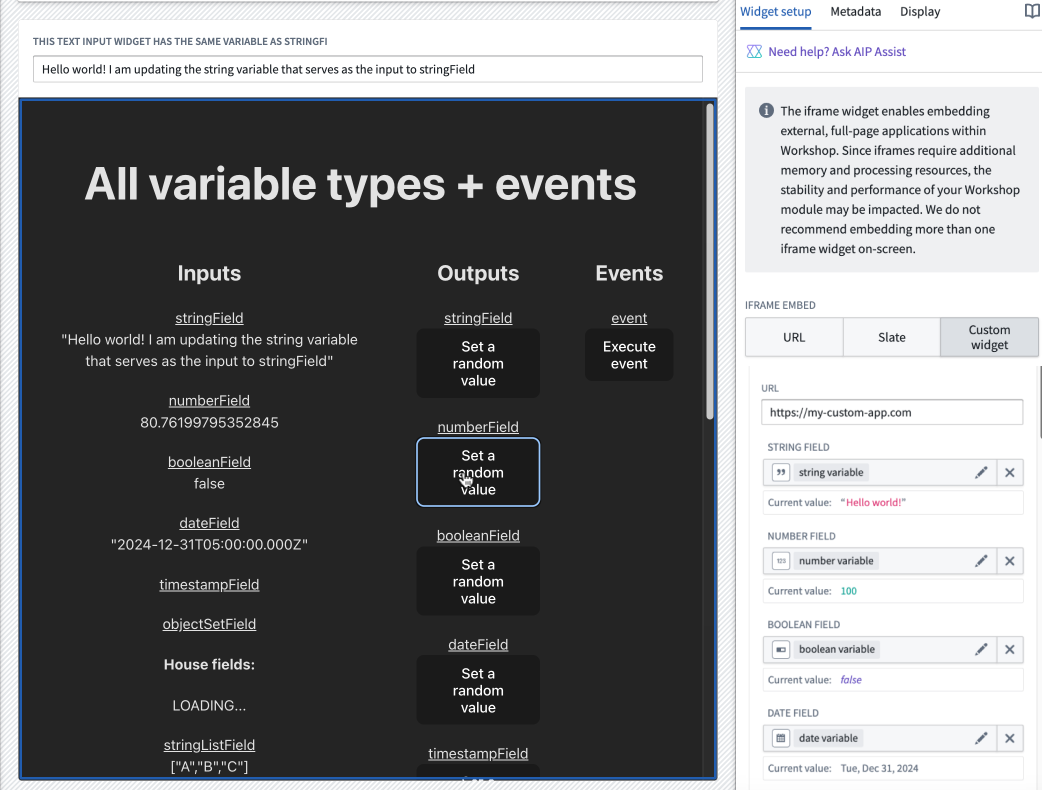Remove the date variable with its X button

tap(1010, 738)
